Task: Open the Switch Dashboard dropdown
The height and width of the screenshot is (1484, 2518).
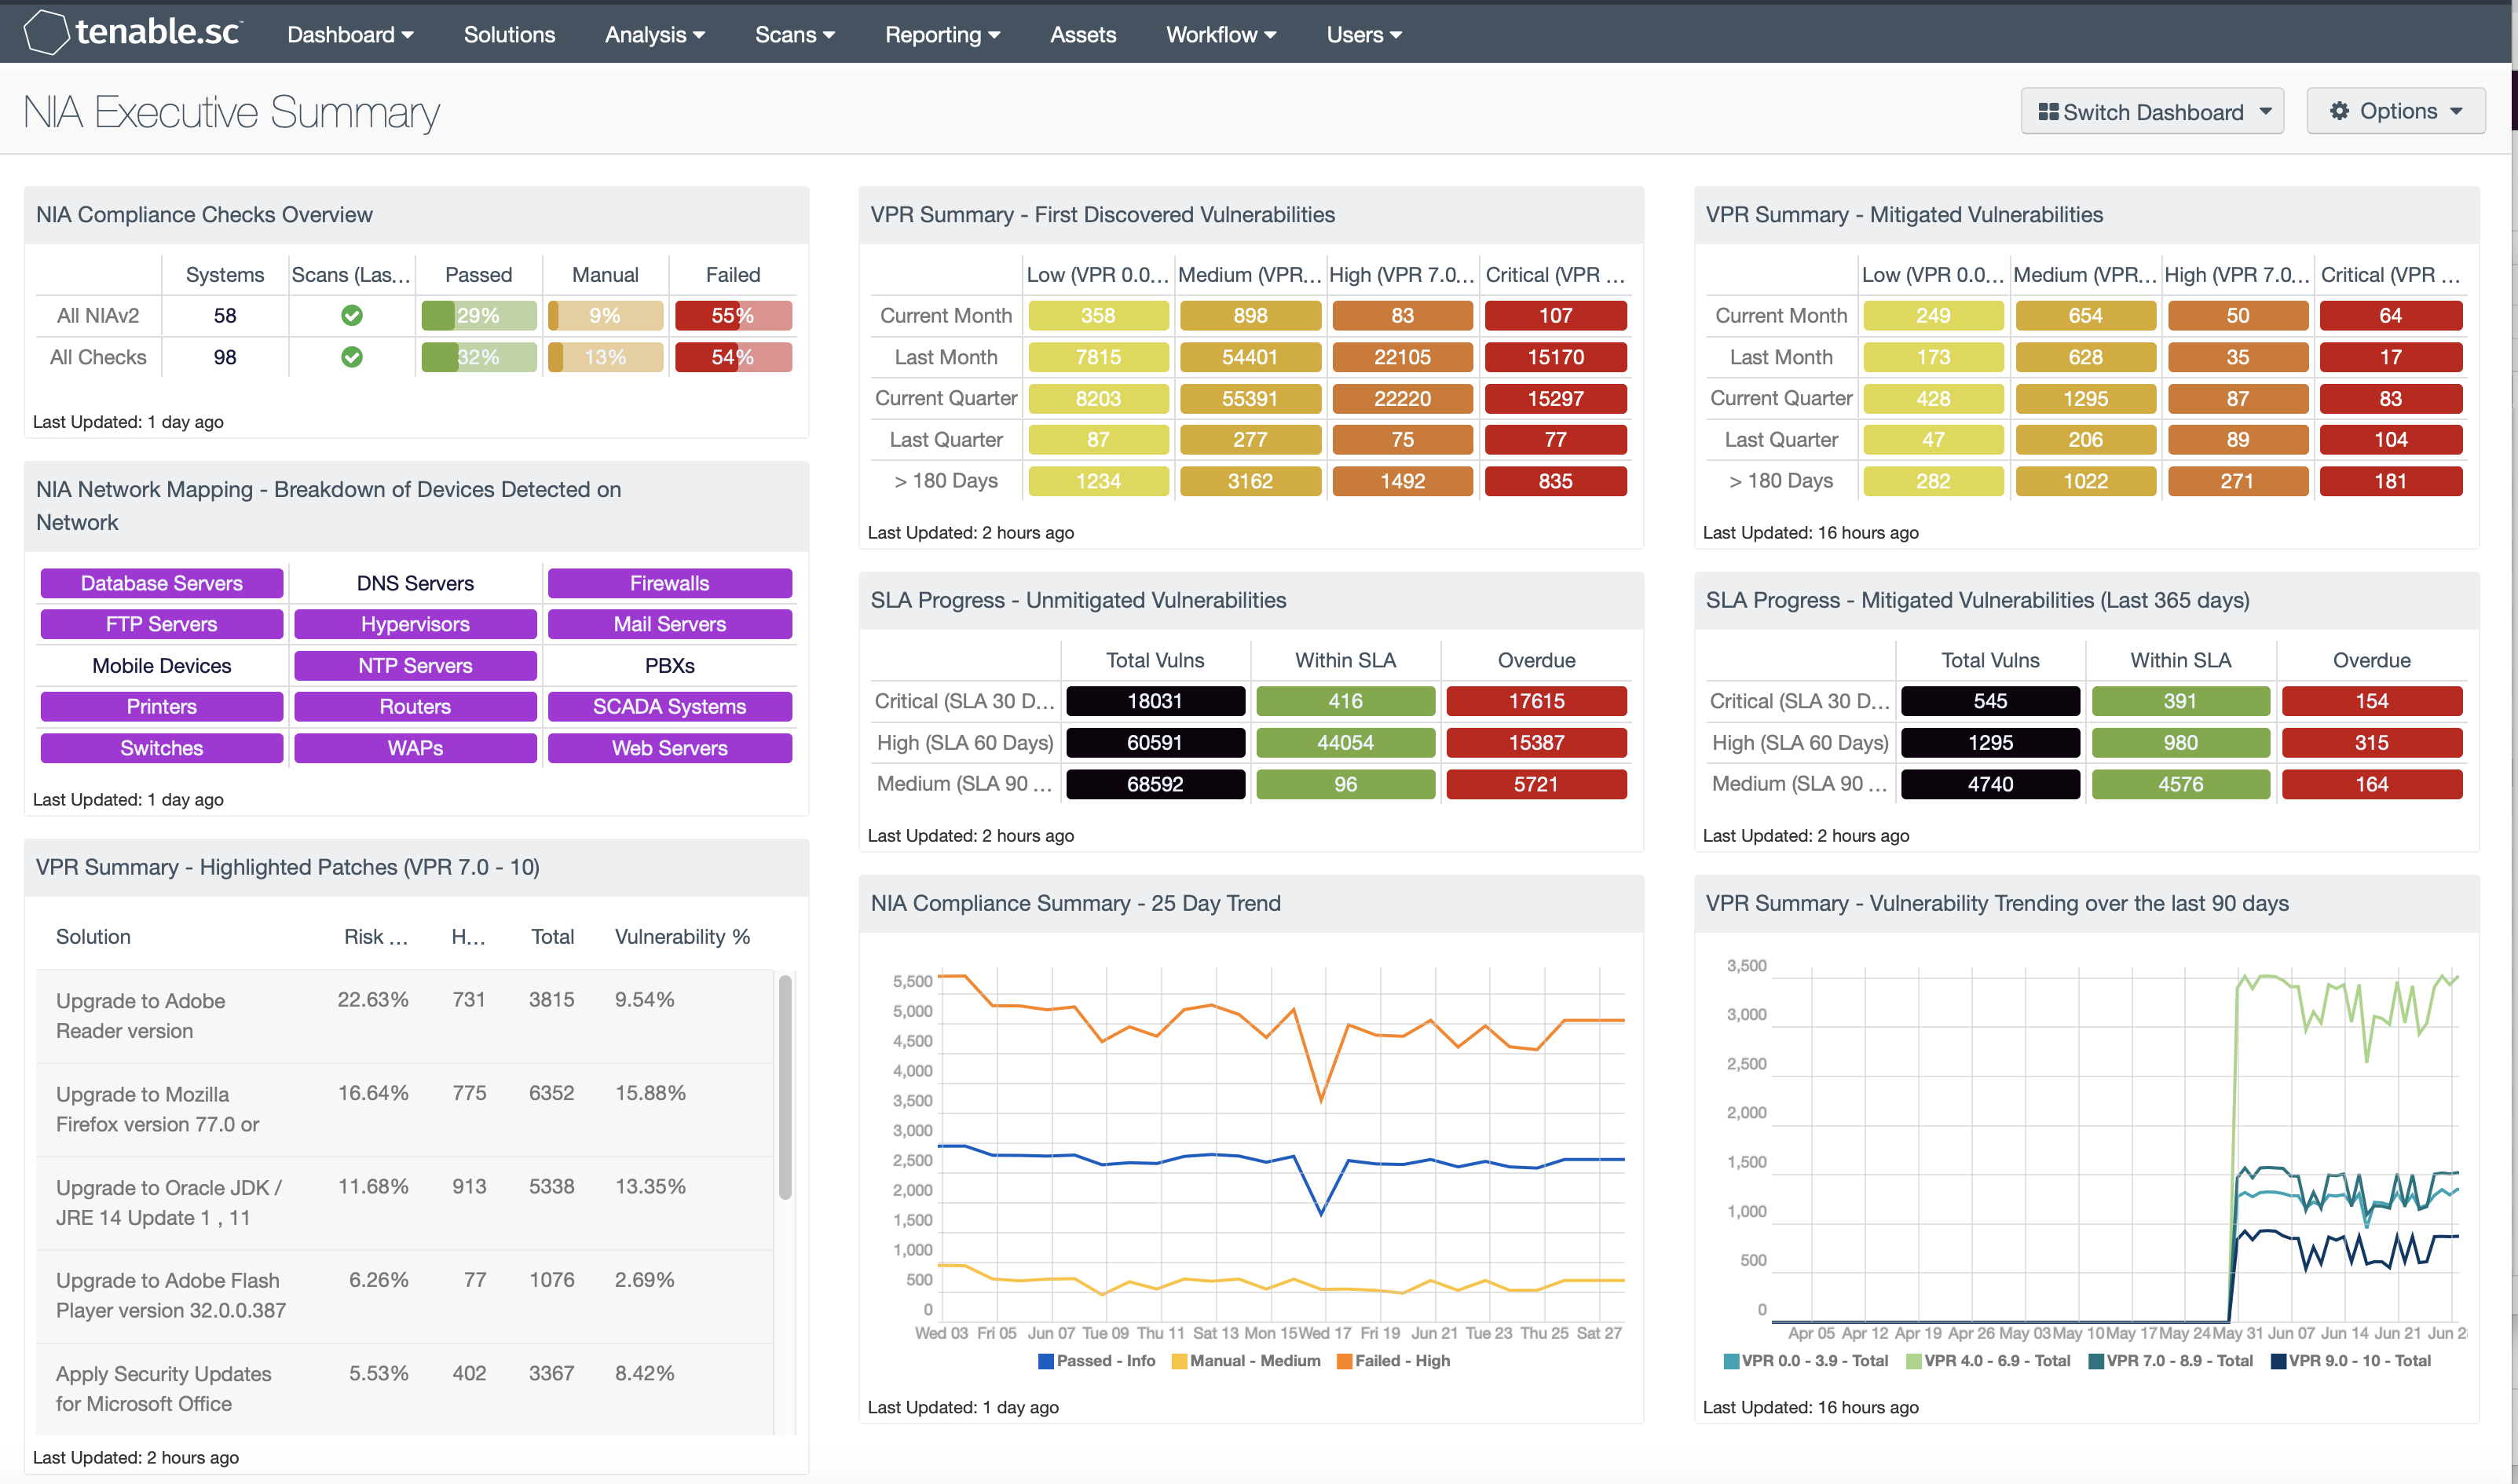Action: [2152, 111]
